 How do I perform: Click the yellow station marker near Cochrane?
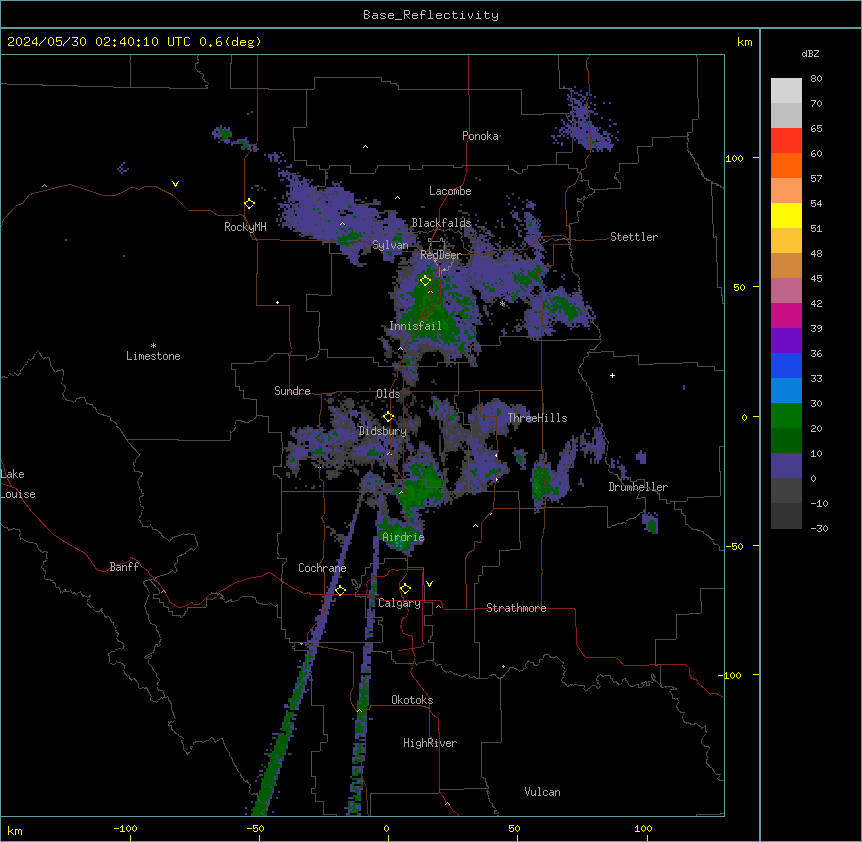(340, 591)
